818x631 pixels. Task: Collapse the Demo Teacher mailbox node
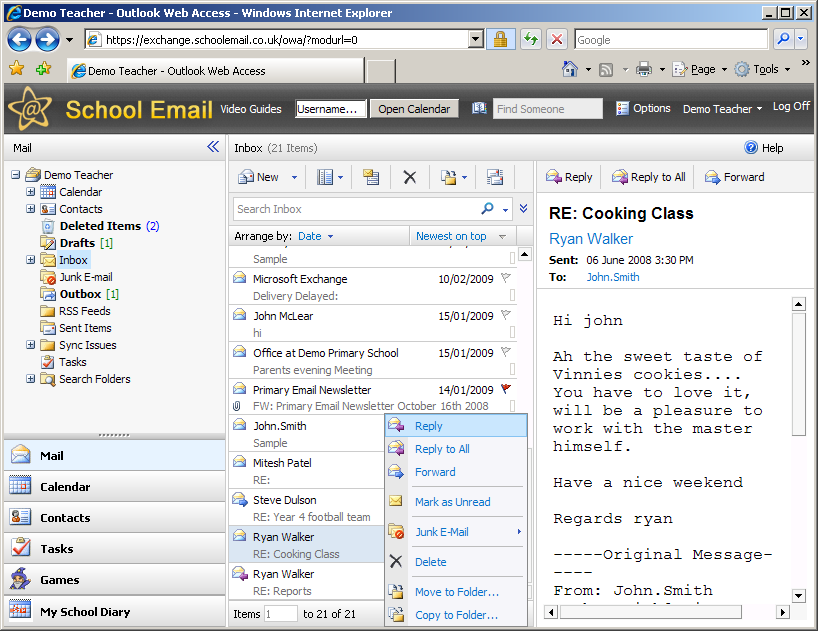16,174
